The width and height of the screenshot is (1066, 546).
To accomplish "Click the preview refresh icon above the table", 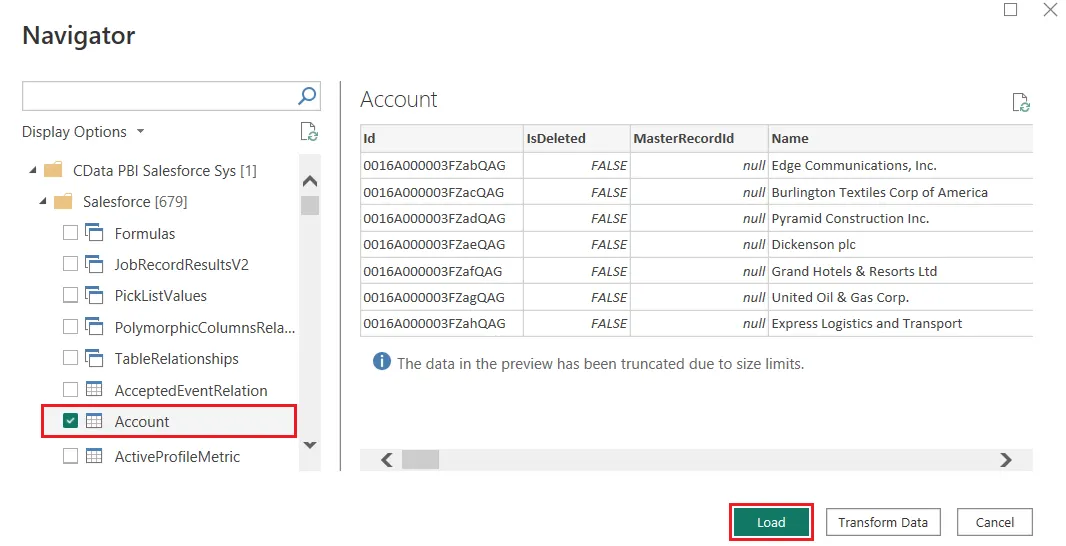I will pyautogui.click(x=1020, y=102).
